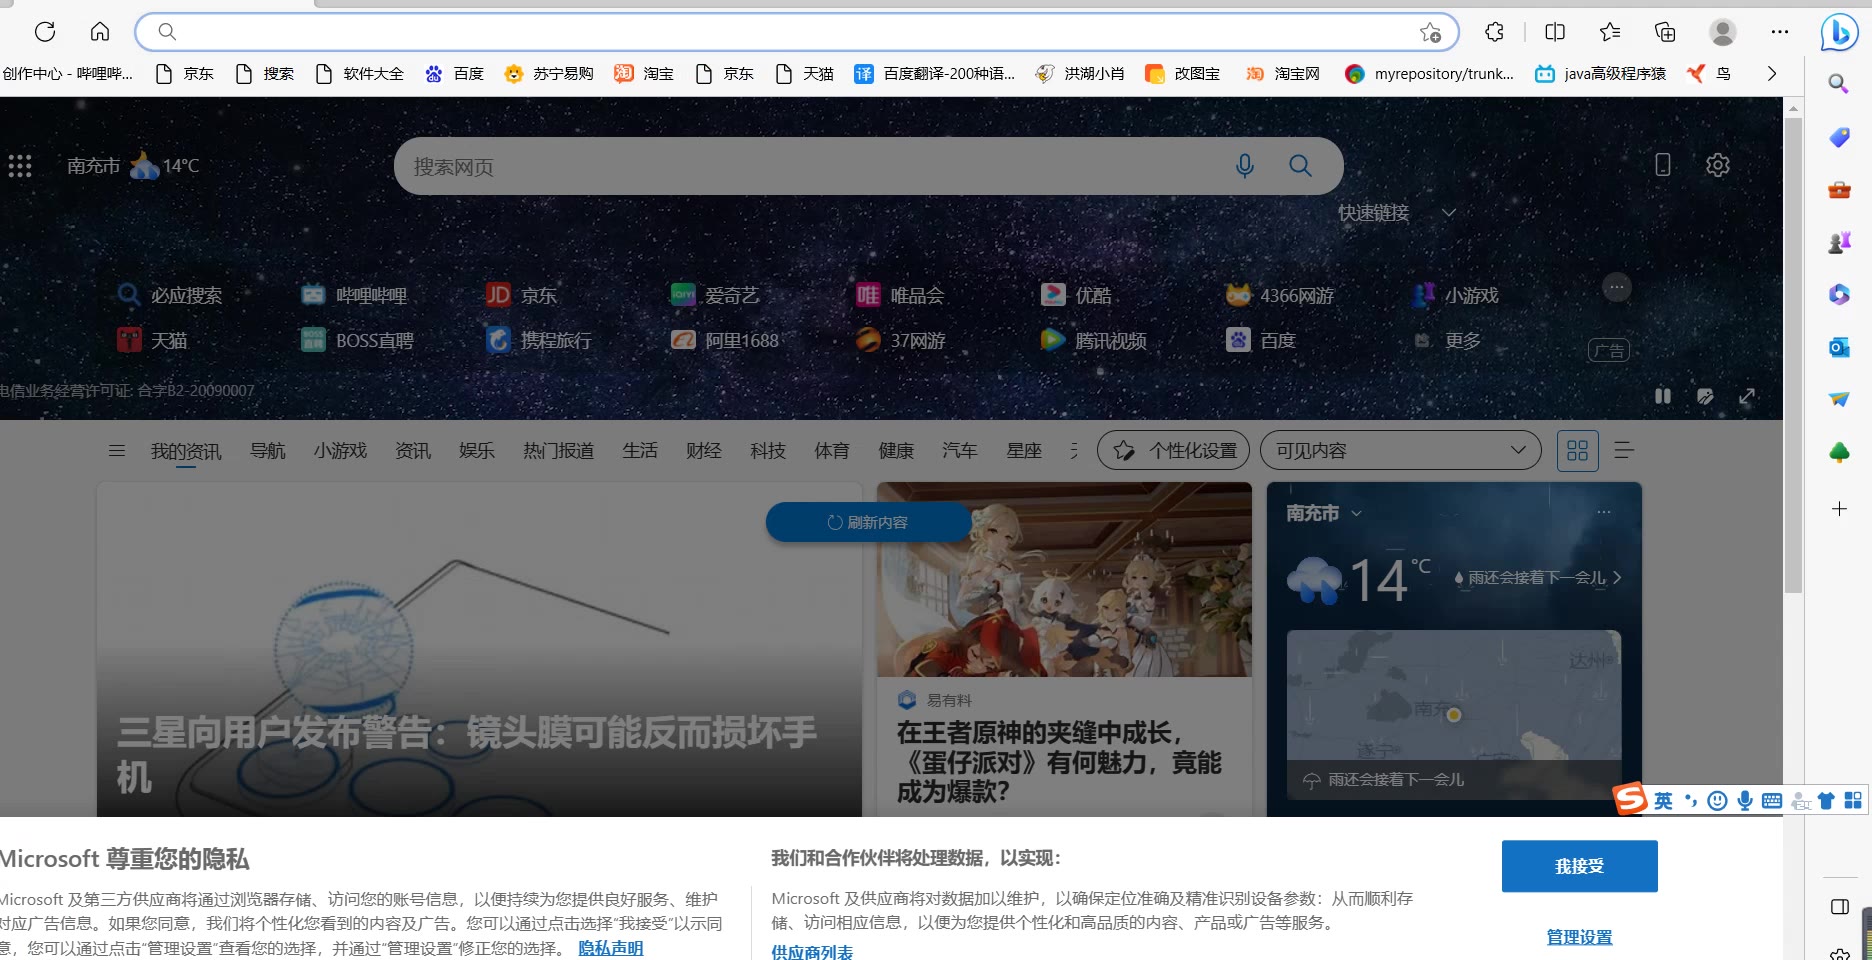Viewport: 1872px width, 960px height.
Task: Open Bing Copilot sidebar icon
Action: click(x=1839, y=33)
